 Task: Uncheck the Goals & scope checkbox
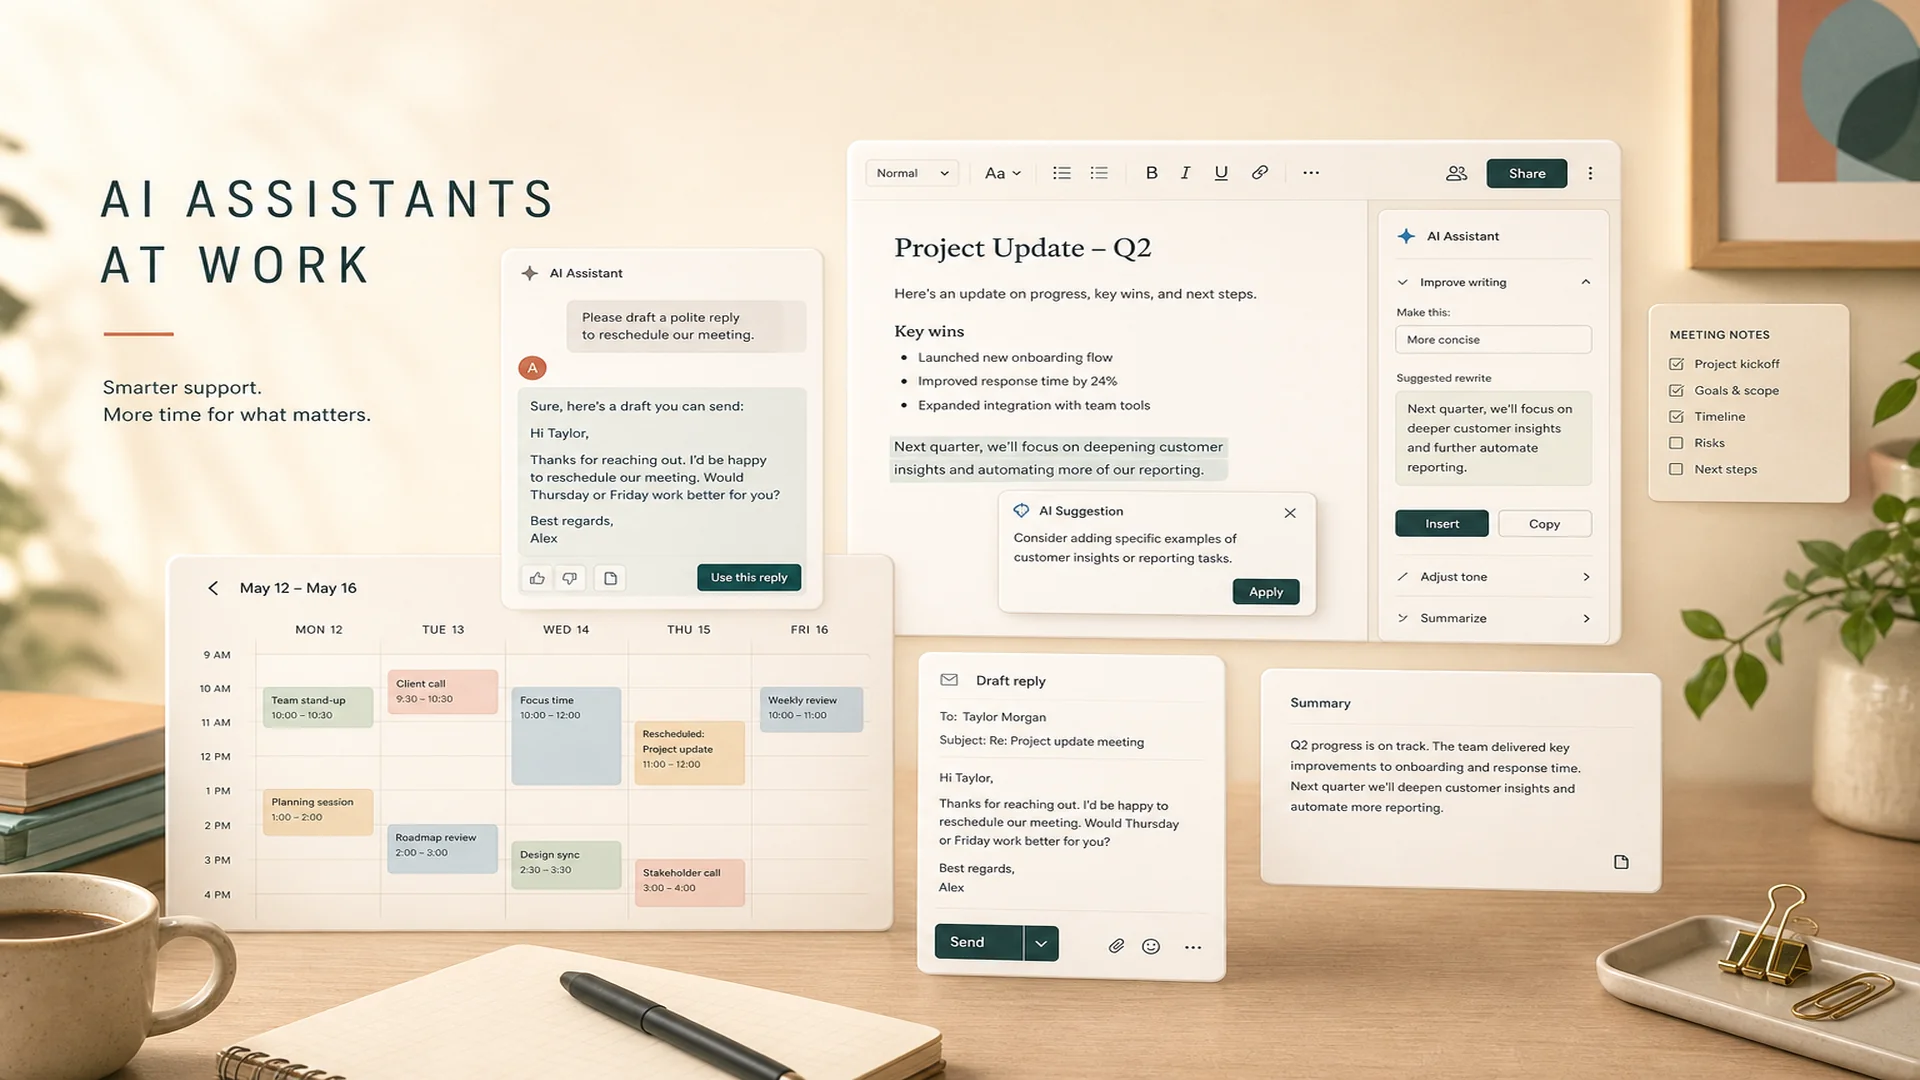[x=1676, y=390]
